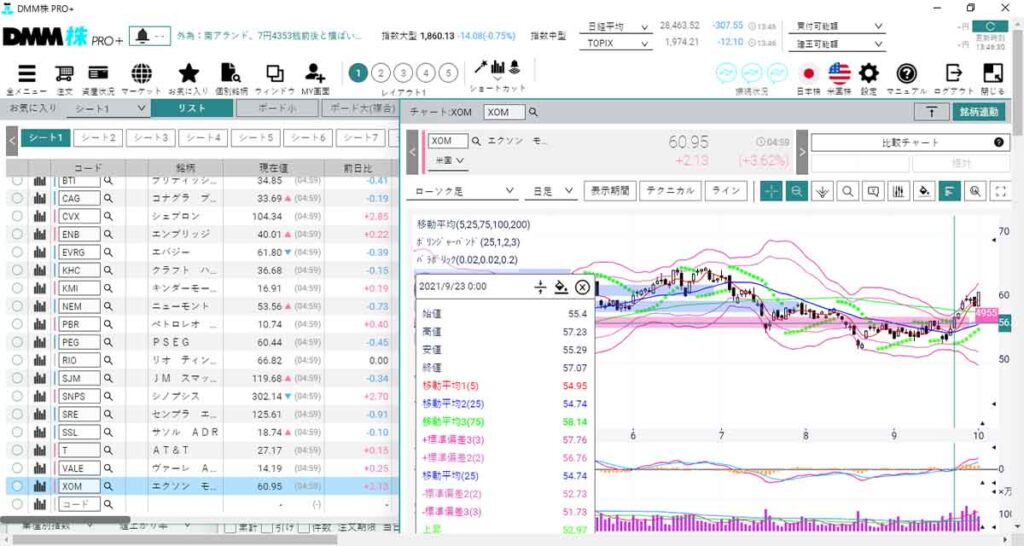Open 個別銘柄 stock search icon
The image size is (1024, 546).
tap(231, 74)
